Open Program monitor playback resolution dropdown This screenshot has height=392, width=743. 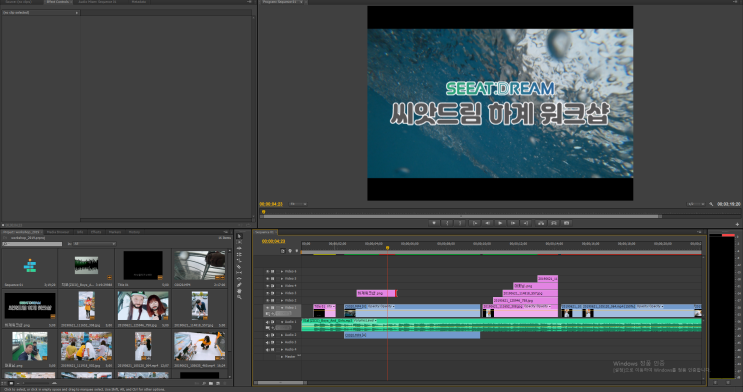point(696,204)
